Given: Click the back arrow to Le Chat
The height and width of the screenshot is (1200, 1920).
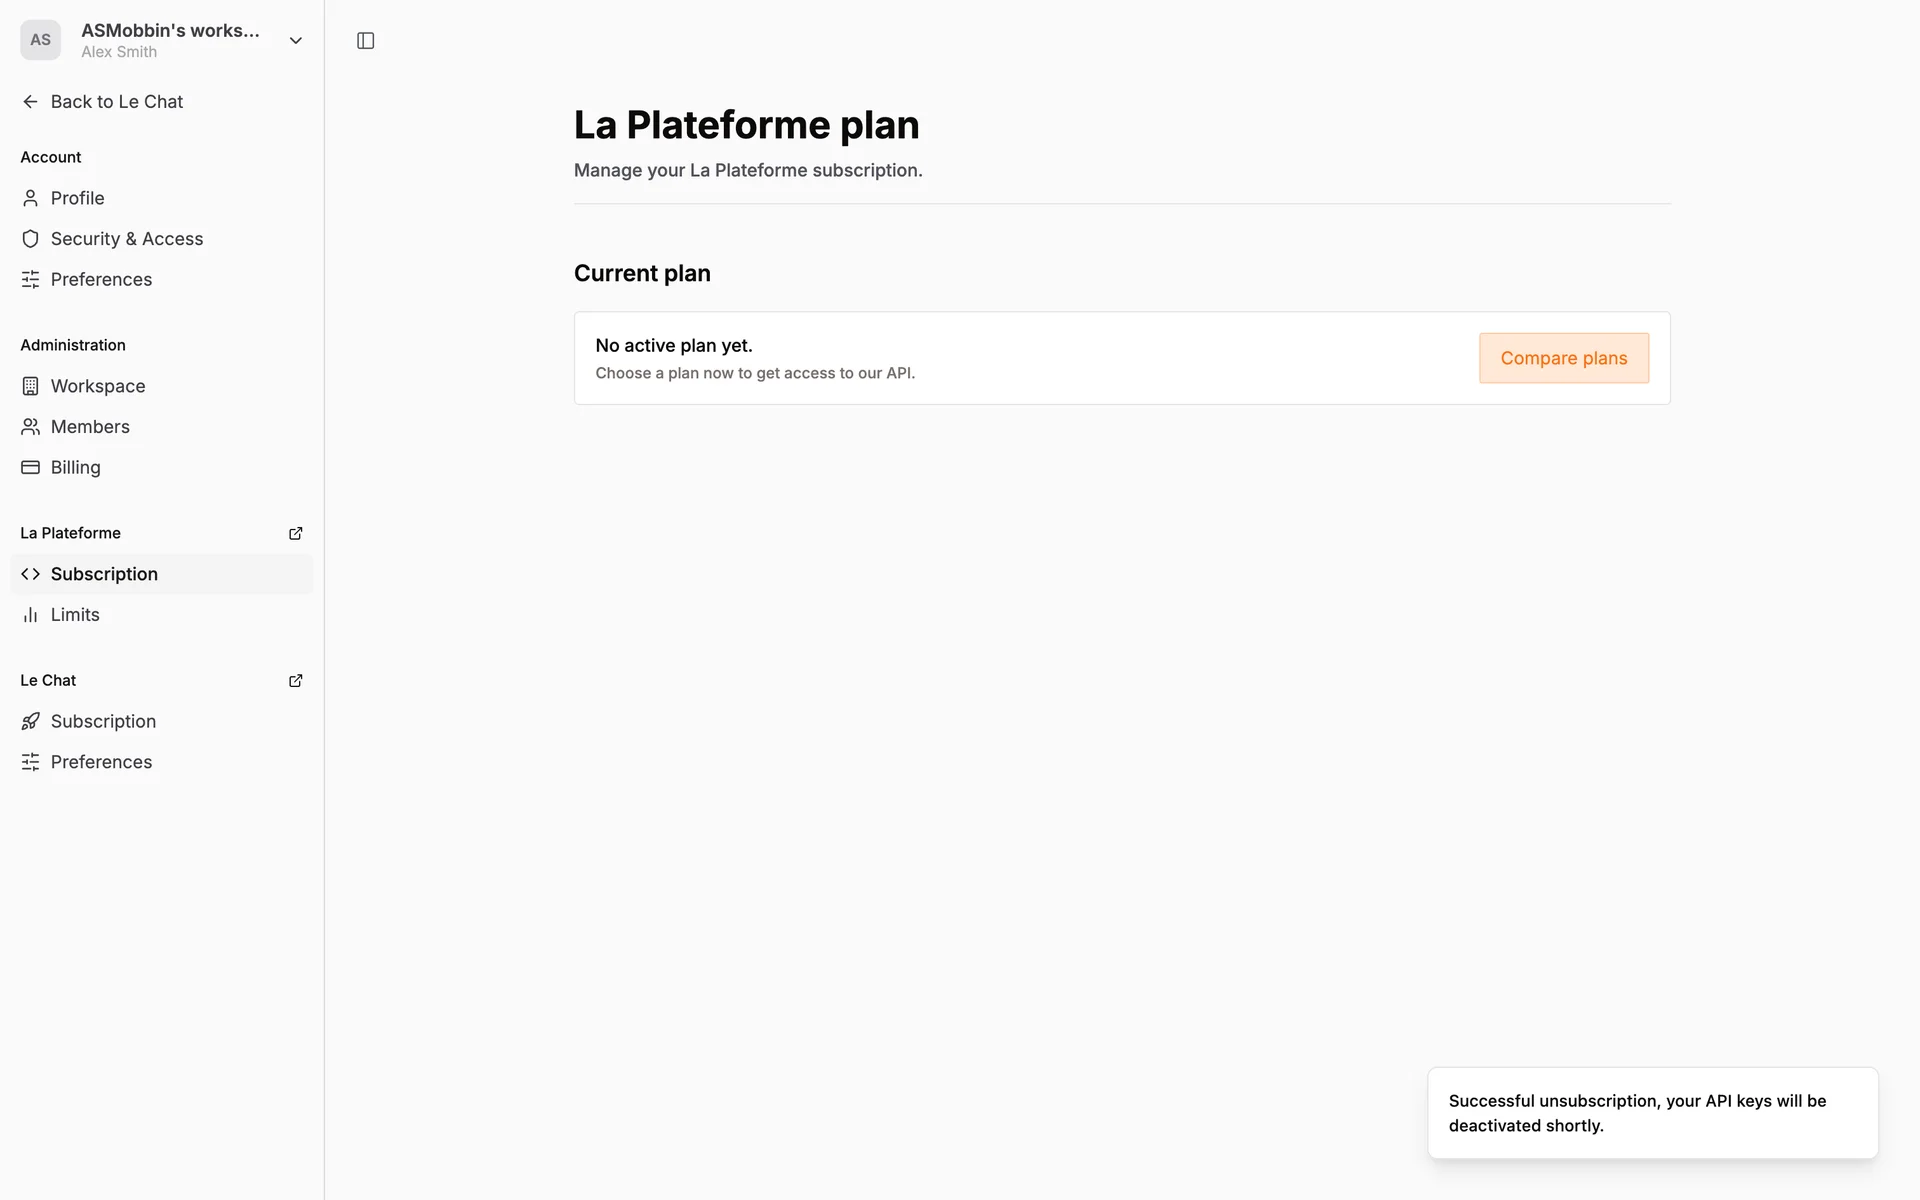Looking at the screenshot, I should click(x=30, y=102).
